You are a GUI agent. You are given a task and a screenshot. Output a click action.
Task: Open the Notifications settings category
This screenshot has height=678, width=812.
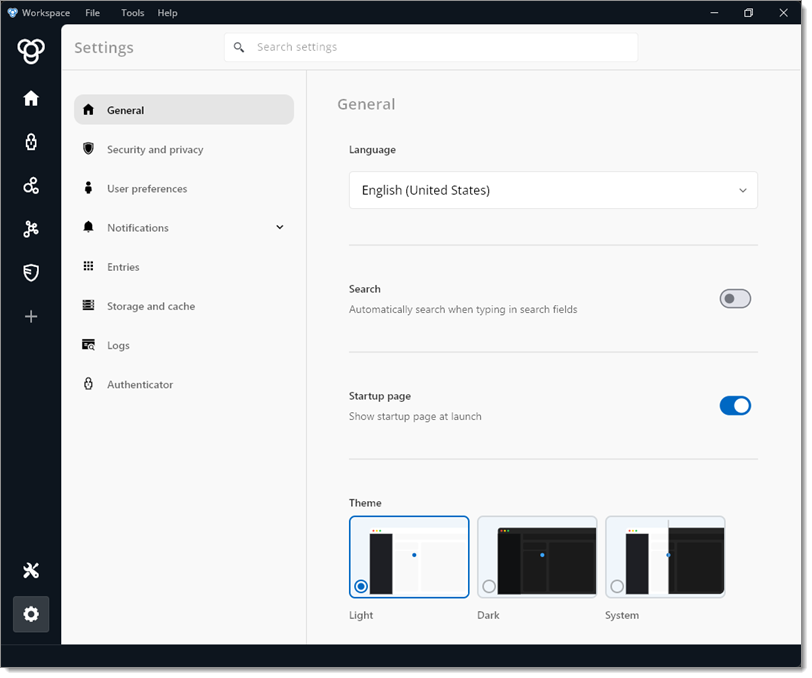click(x=184, y=227)
